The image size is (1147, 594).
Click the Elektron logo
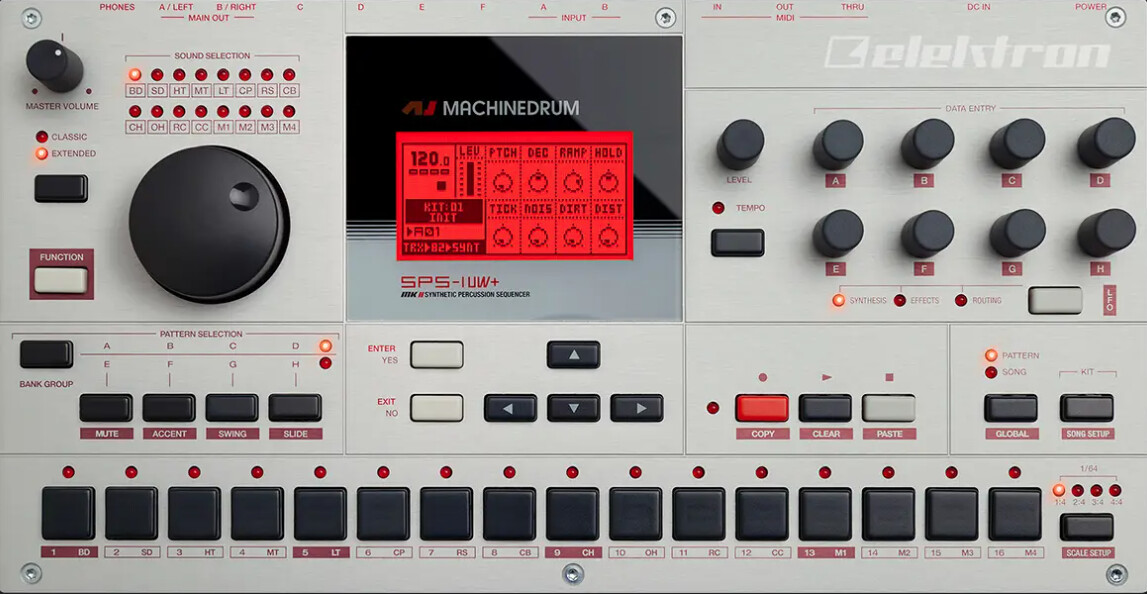pyautogui.click(x=968, y=53)
